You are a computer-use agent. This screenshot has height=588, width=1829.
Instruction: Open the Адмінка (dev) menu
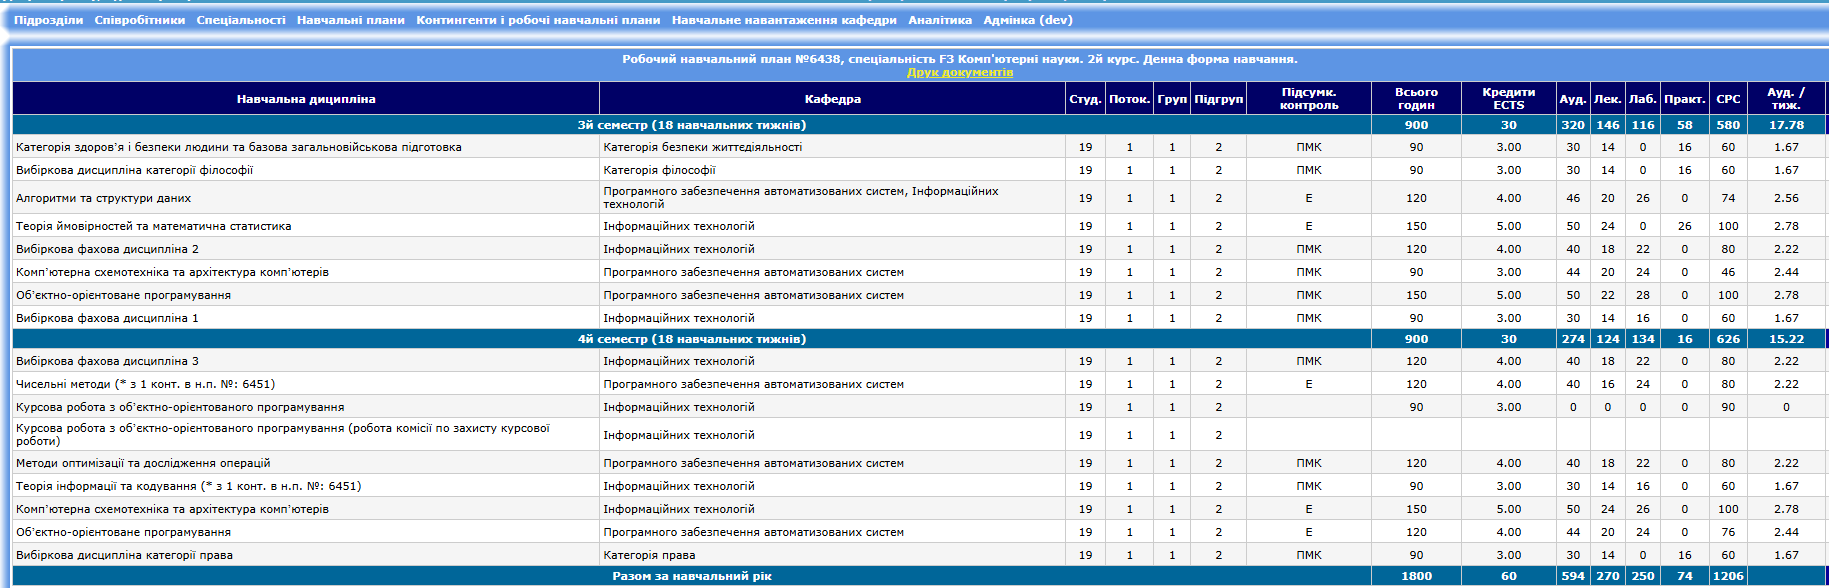coord(1028,20)
